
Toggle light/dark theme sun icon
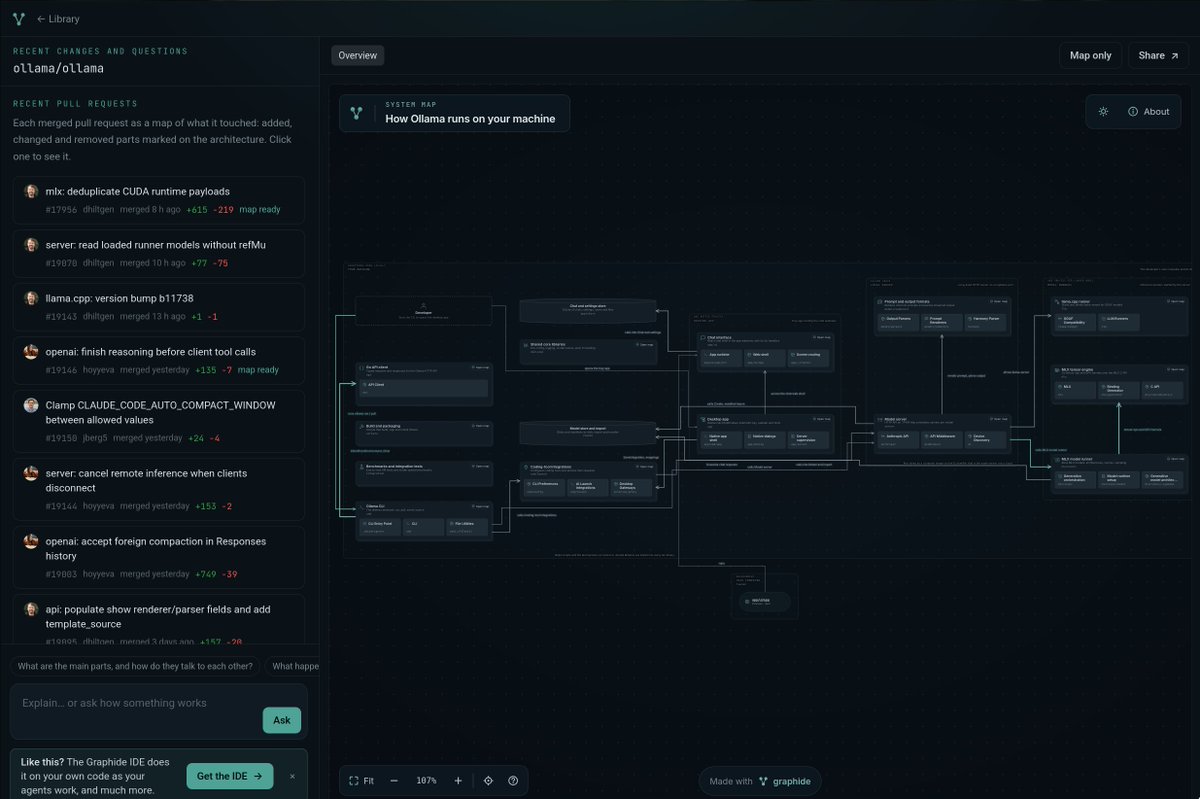click(1103, 111)
